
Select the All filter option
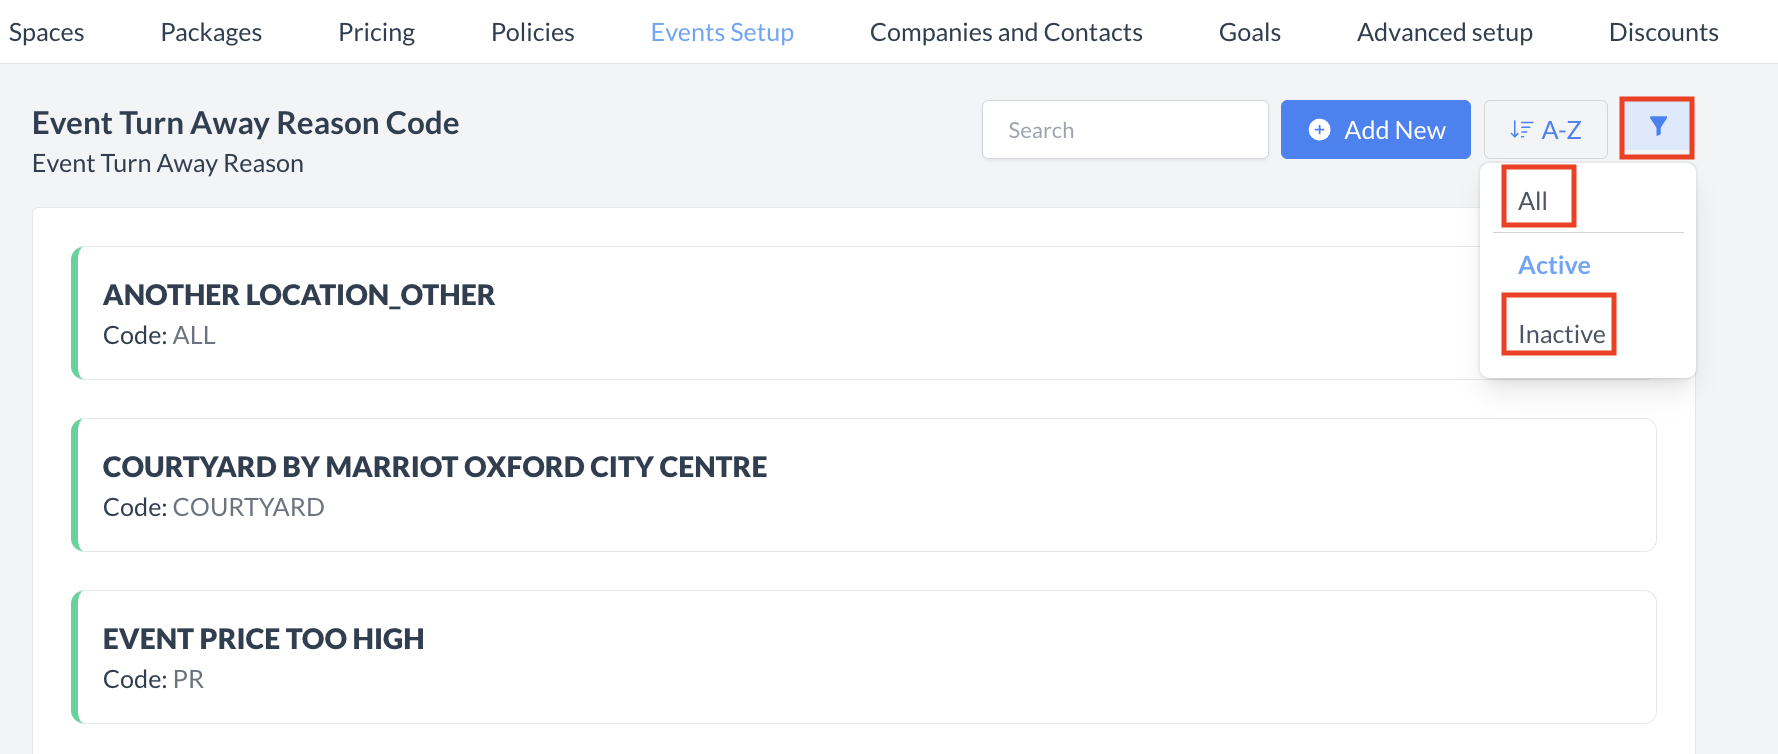pos(1533,201)
